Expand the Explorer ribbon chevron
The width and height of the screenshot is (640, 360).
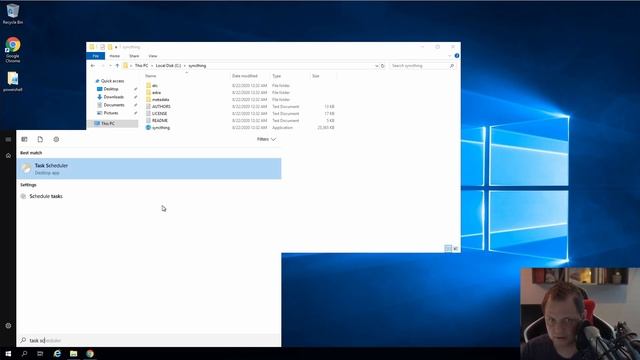point(450,56)
